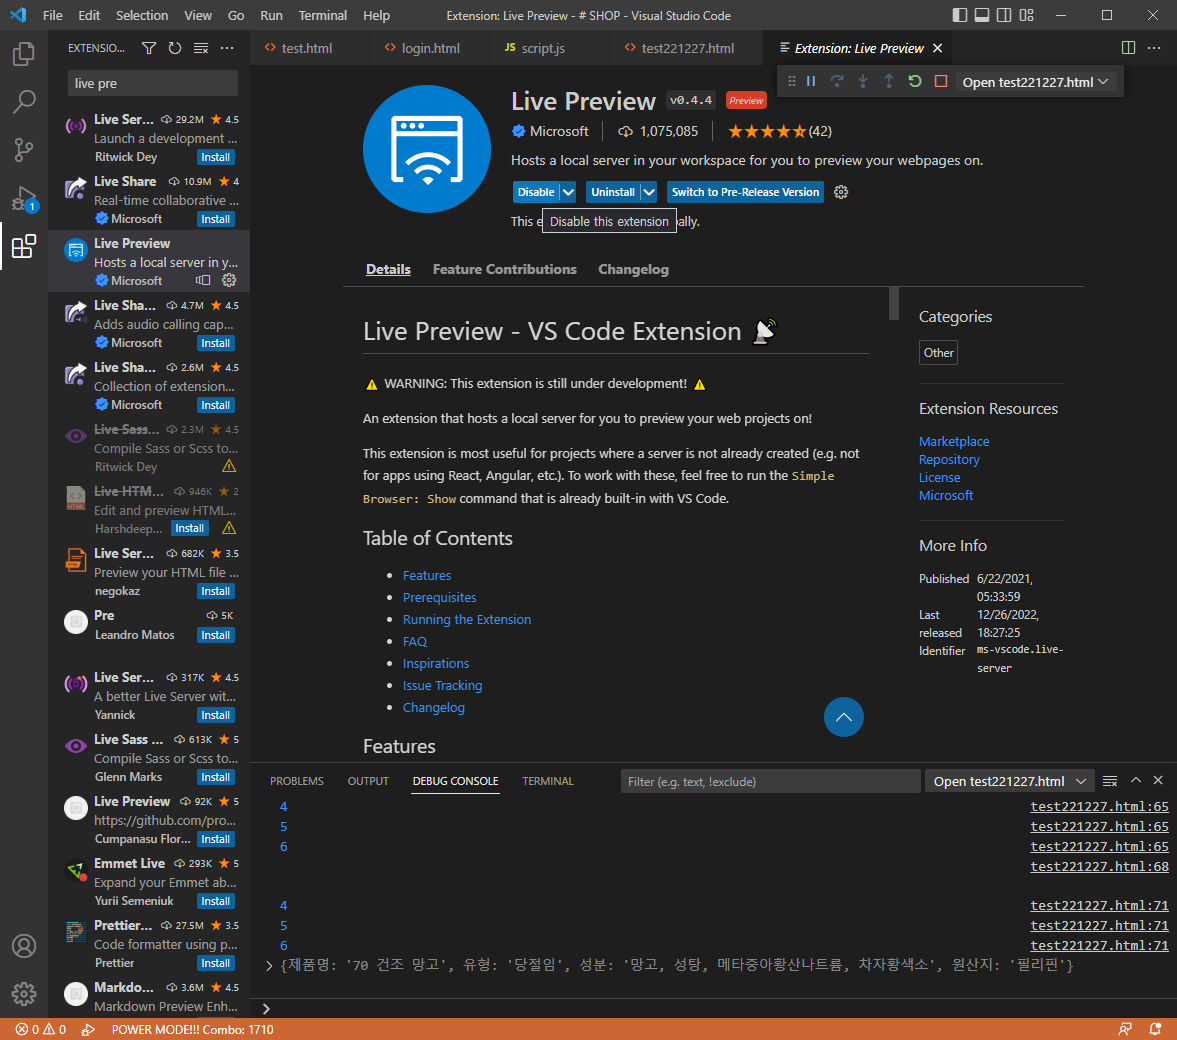Viewport: 1177px width, 1040px height.
Task: Open the Extensions view icon
Action: [24, 246]
